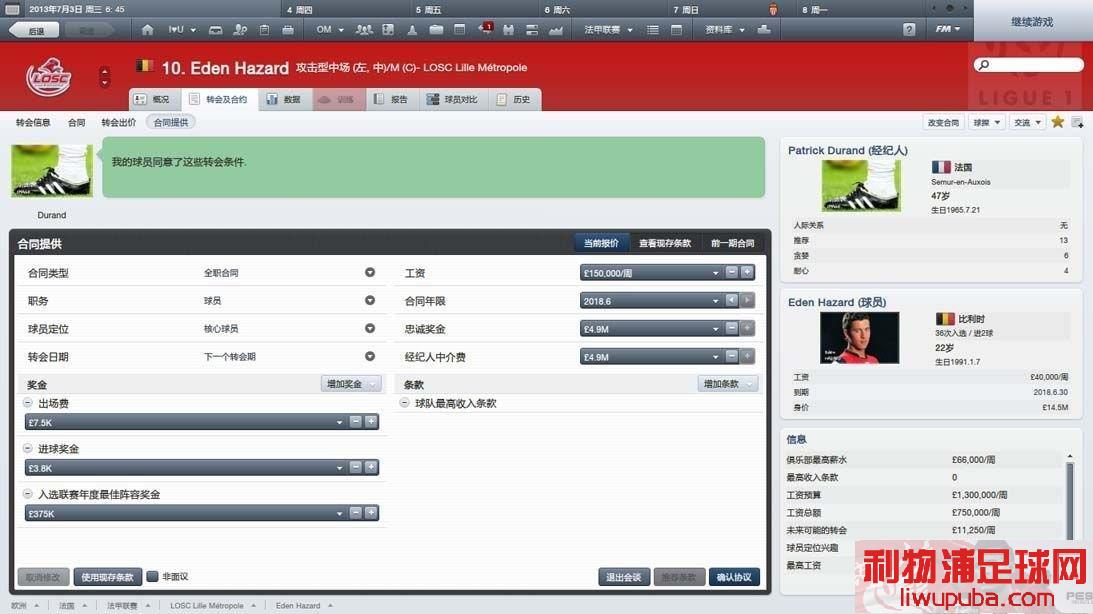1093x614 pixels.
Task: Open the finances chart icon
Action: [556, 30]
